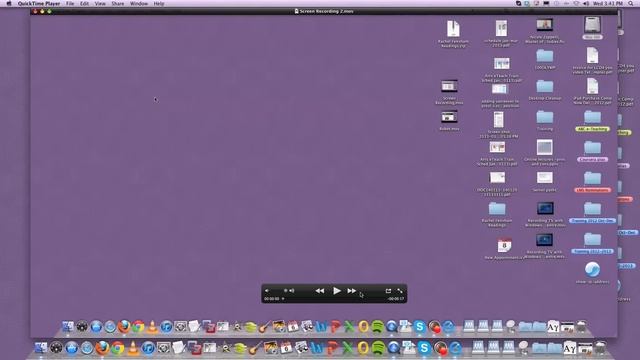Click the show ip address icon
640x360 pixels.
point(592,273)
